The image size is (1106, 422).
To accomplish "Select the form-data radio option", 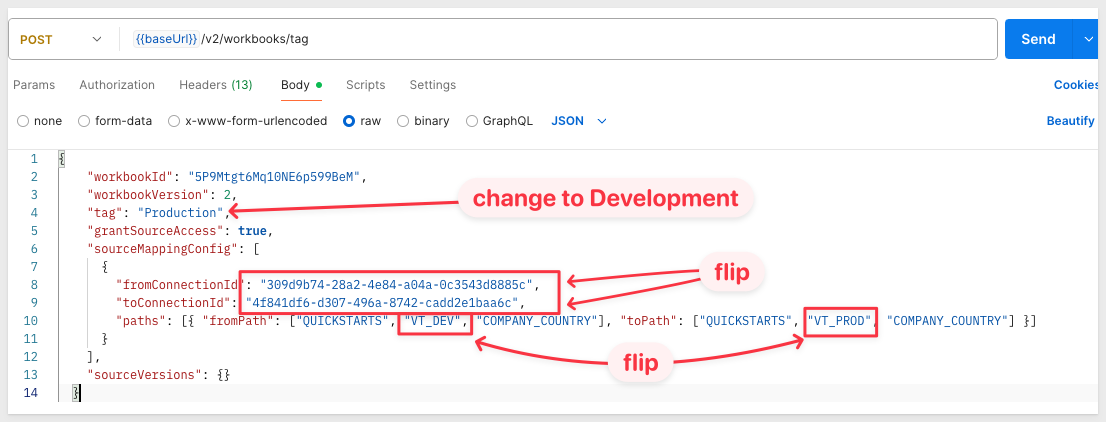I will (84, 121).
